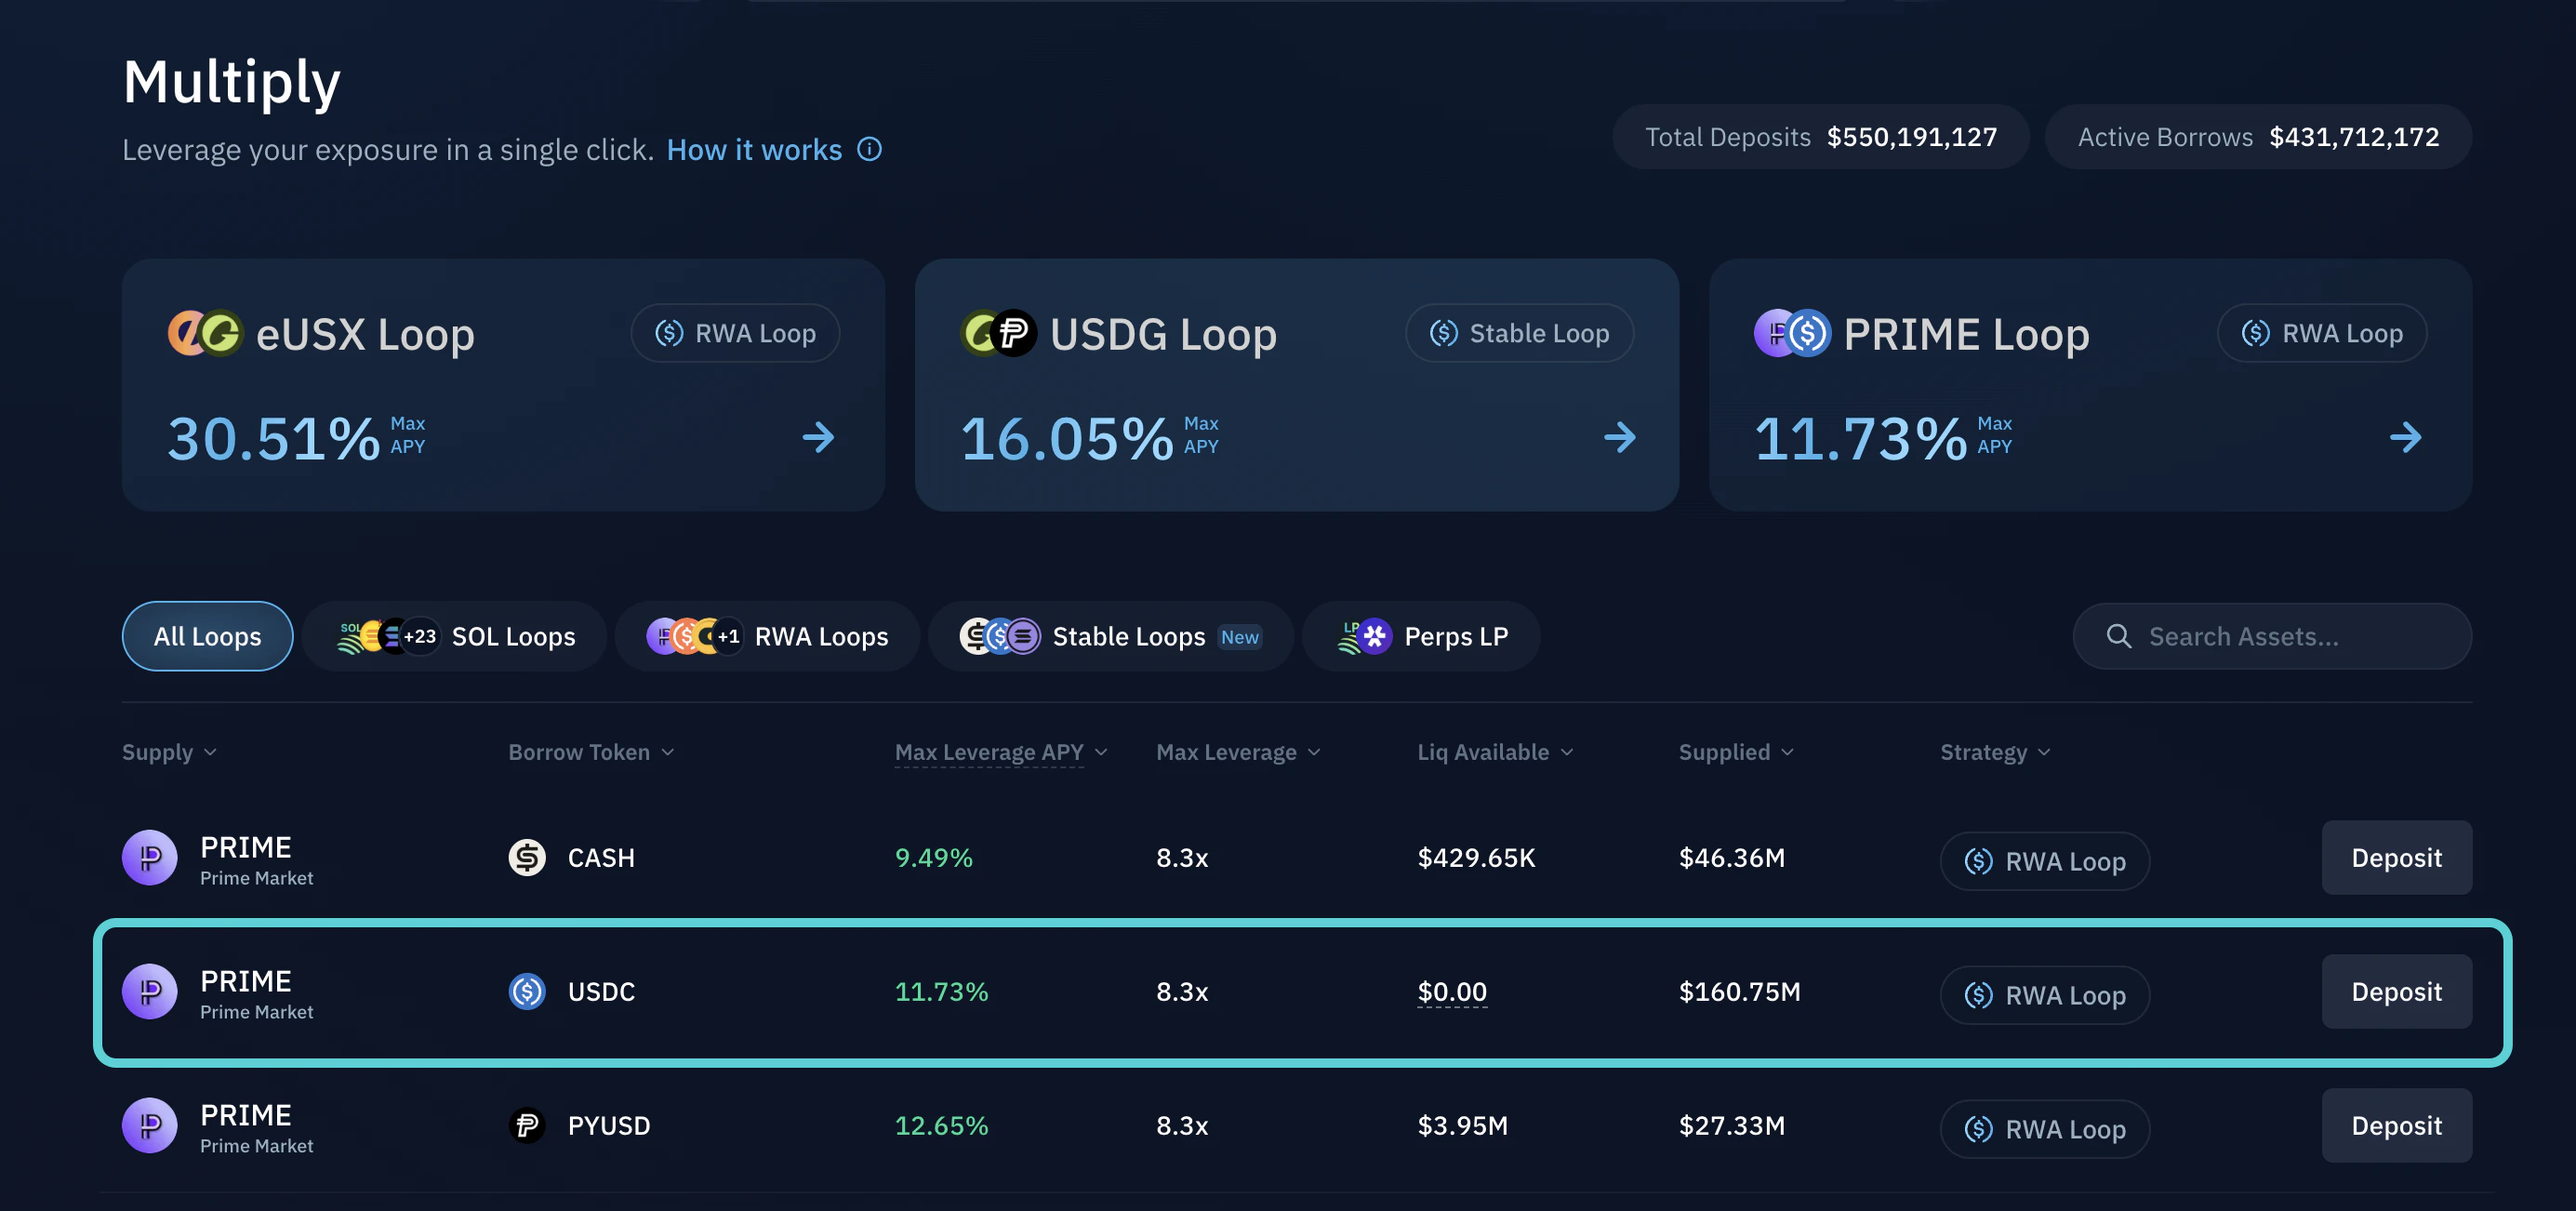The width and height of the screenshot is (2576, 1211).
Task: Click the $429.65K liquidity value
Action: 1476,858
